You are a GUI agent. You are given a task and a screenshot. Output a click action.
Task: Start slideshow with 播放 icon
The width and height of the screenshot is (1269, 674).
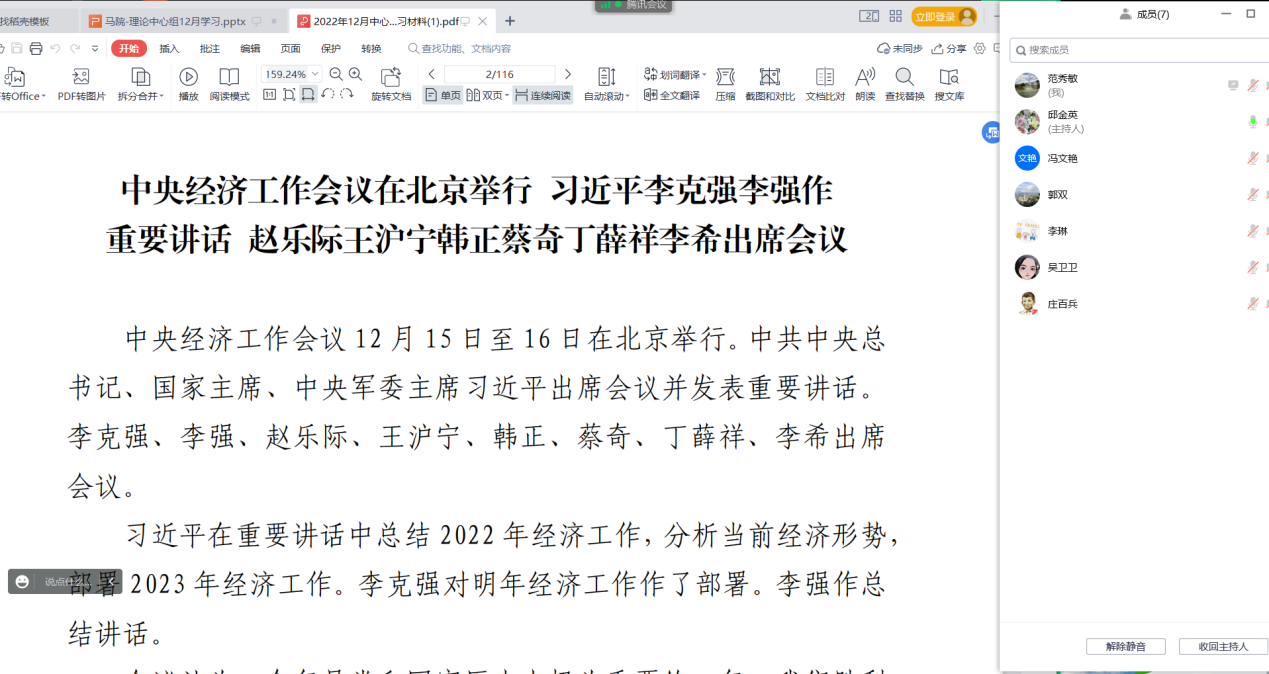point(188,78)
